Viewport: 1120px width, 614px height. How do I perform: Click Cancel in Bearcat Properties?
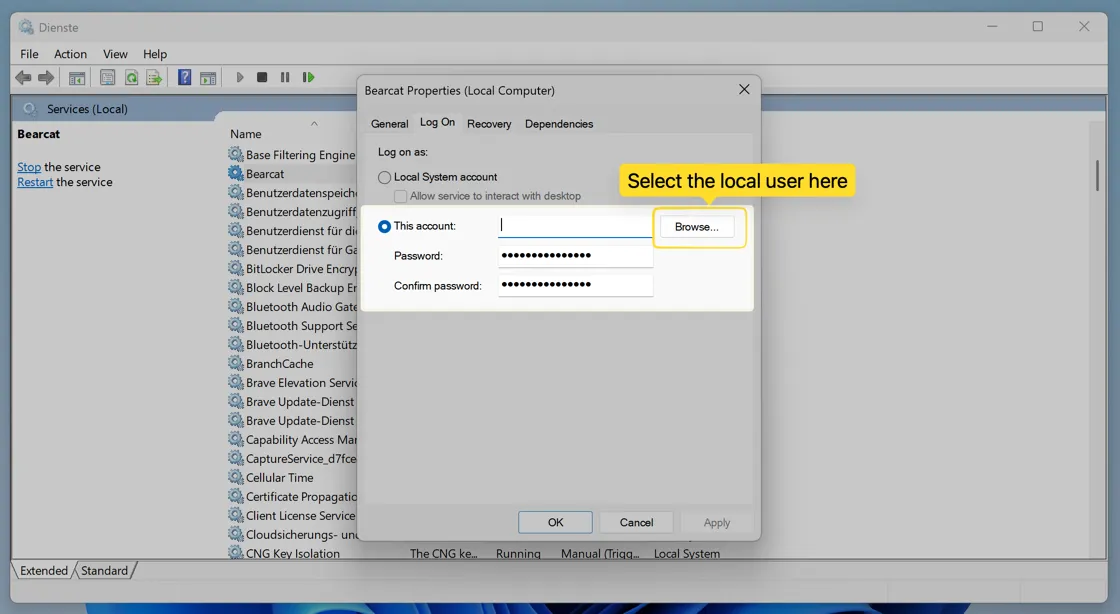click(x=636, y=523)
